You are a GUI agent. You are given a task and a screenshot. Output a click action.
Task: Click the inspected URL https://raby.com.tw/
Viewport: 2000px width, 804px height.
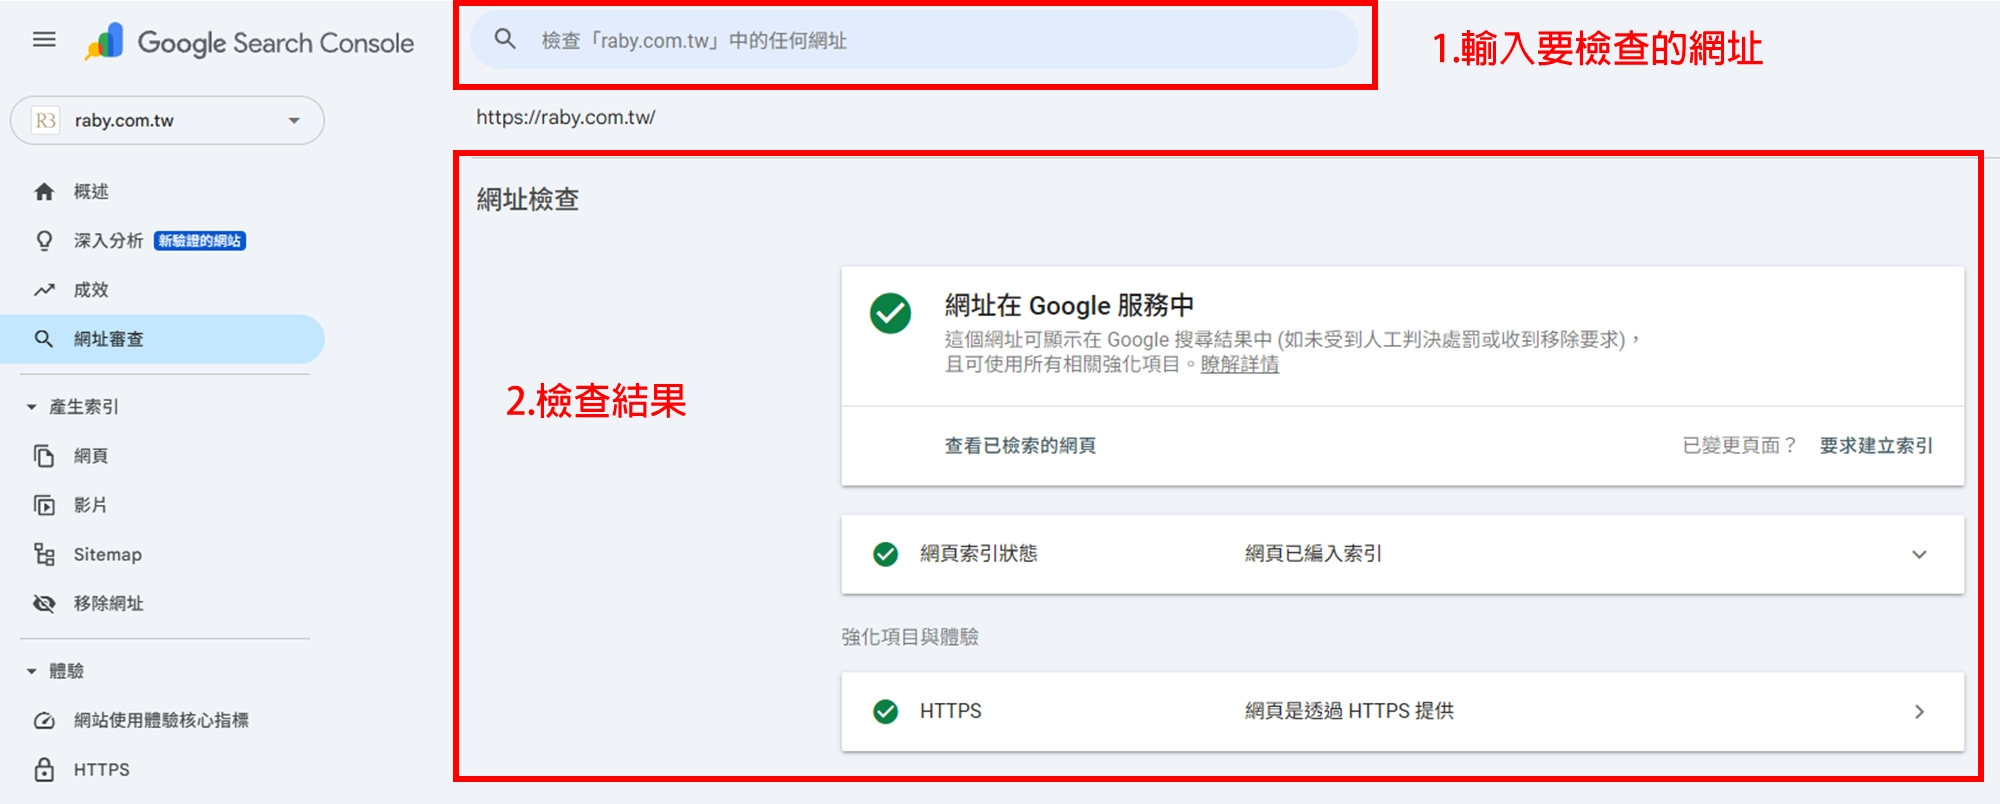point(566,117)
